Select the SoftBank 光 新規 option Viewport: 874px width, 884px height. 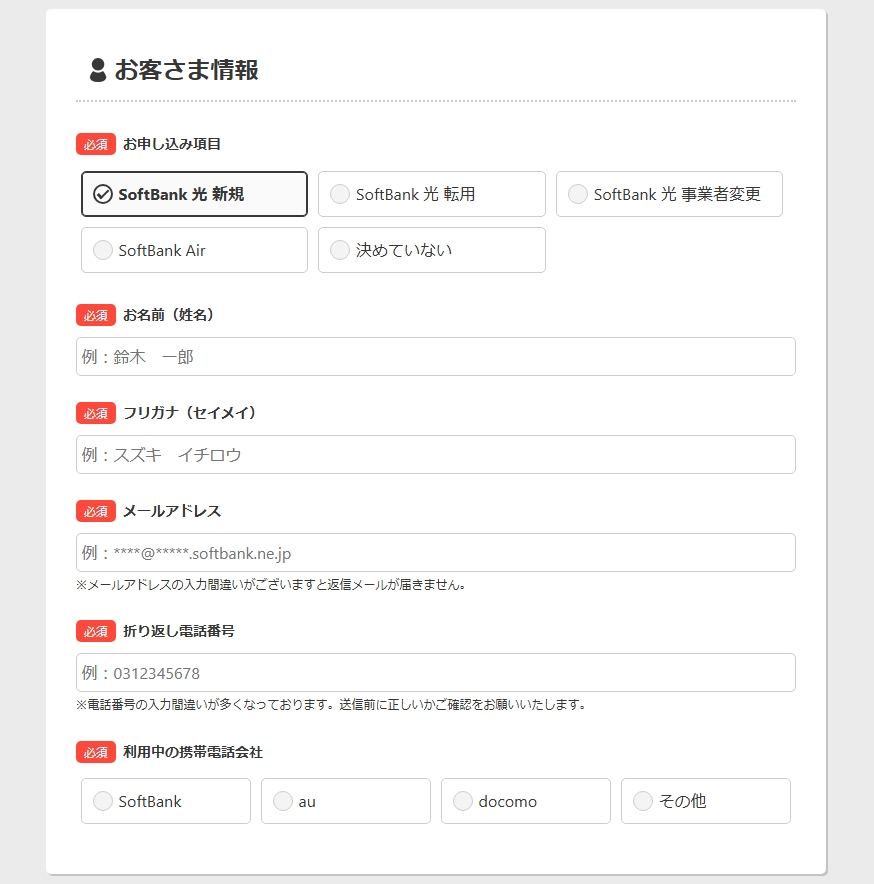pyautogui.click(x=195, y=194)
